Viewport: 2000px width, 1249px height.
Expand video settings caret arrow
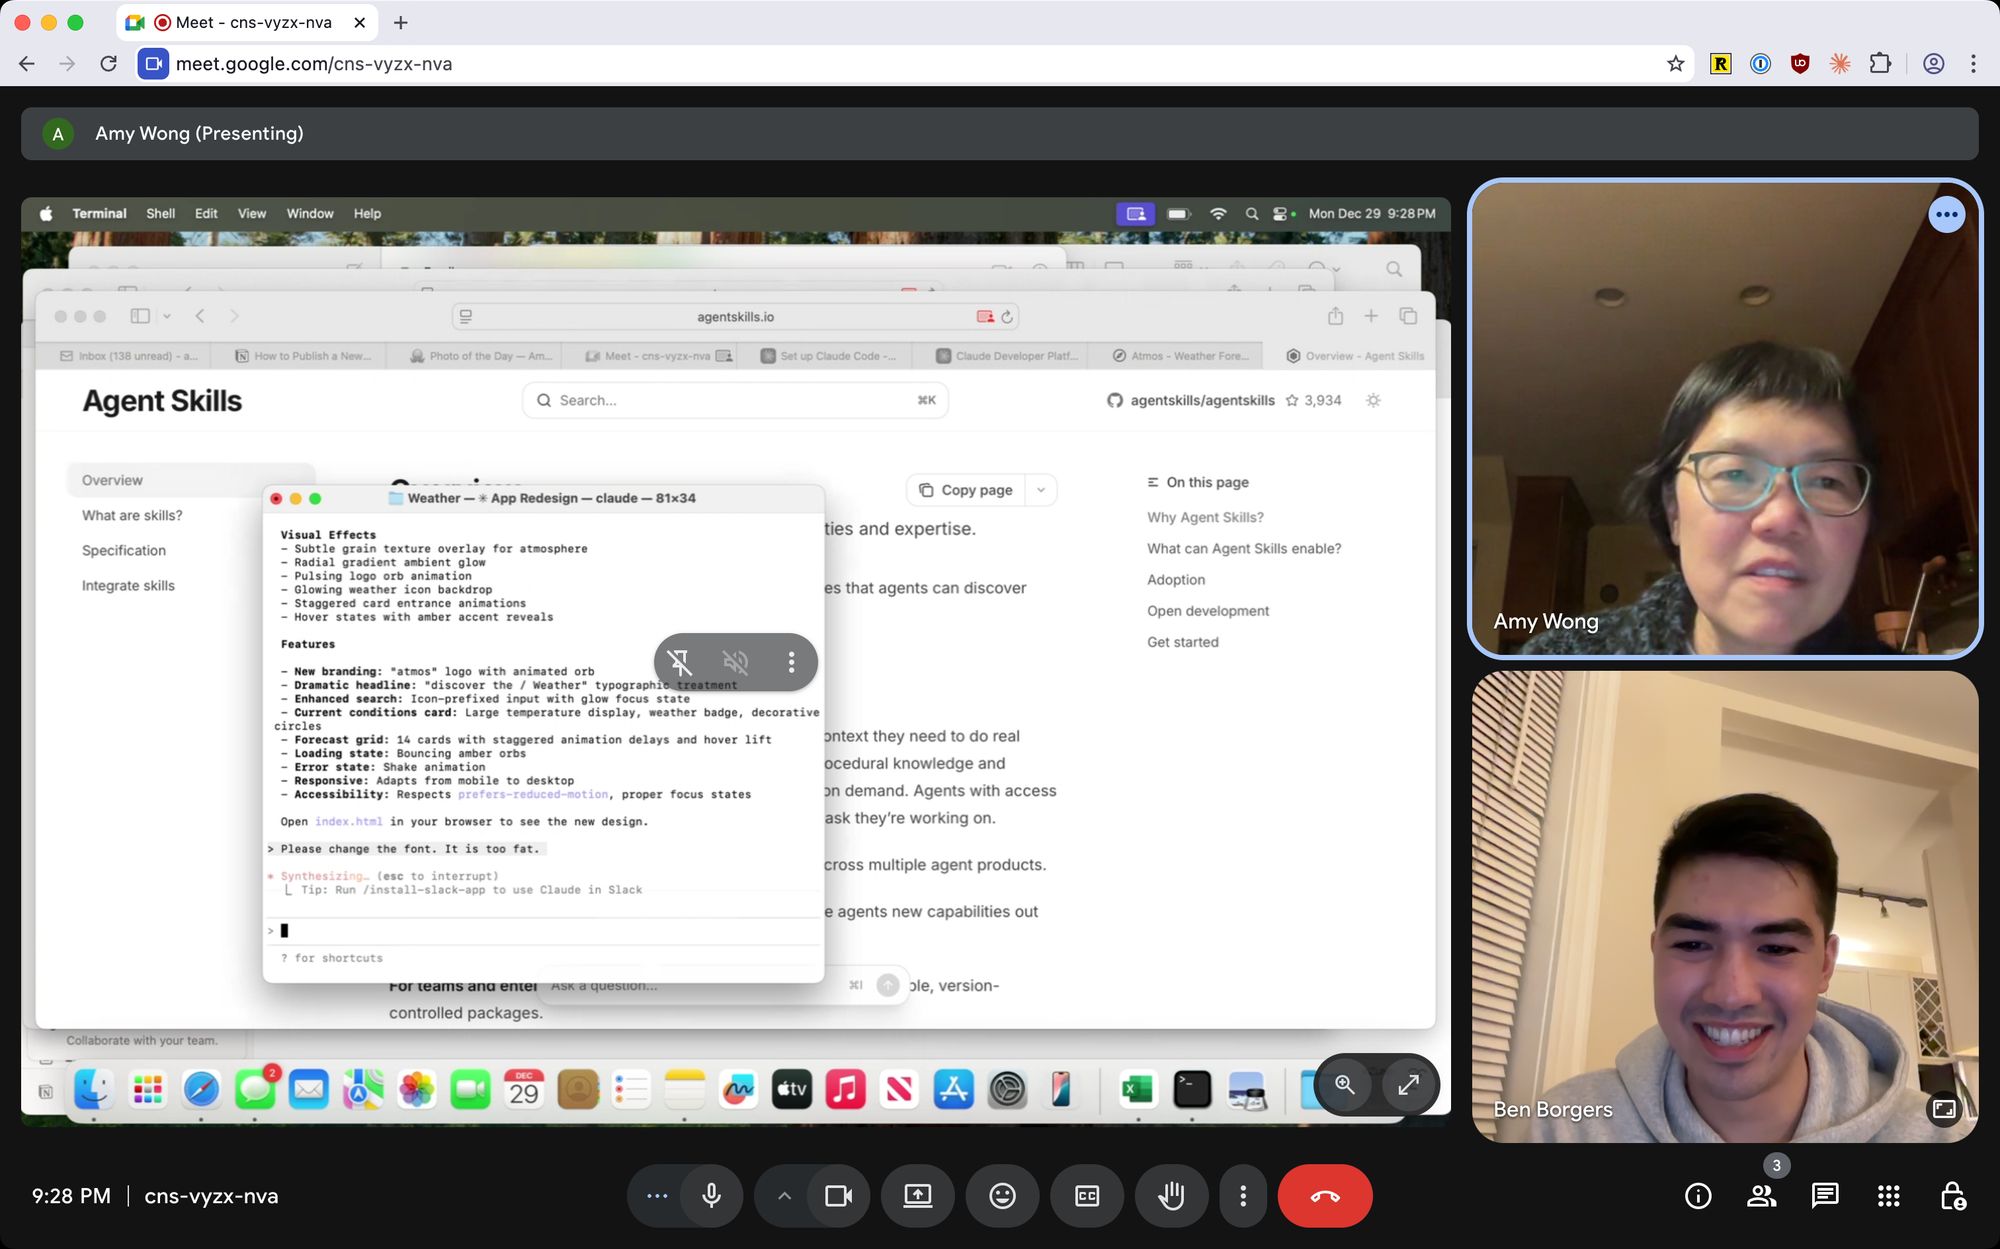(784, 1196)
